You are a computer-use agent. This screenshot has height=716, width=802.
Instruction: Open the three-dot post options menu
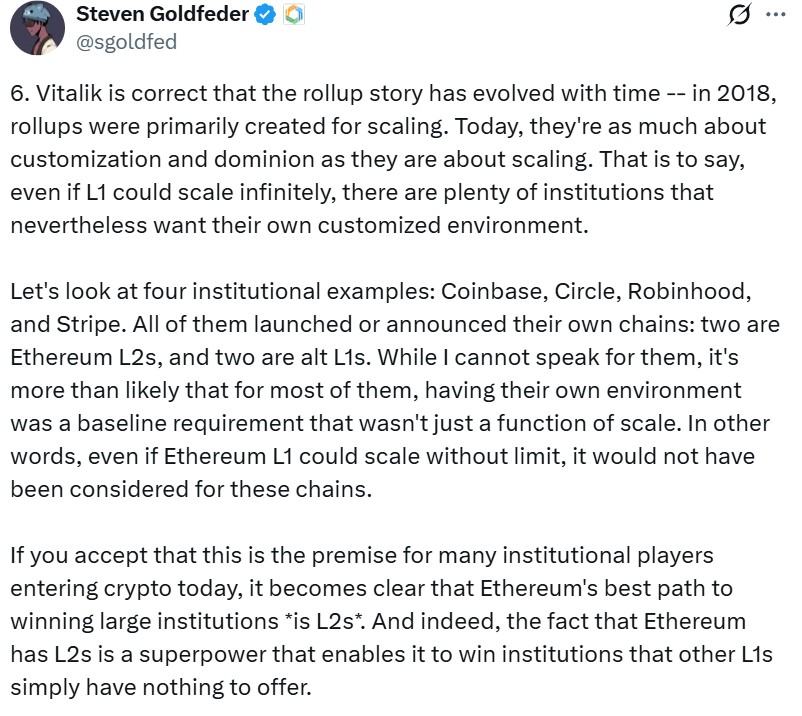pos(773,13)
